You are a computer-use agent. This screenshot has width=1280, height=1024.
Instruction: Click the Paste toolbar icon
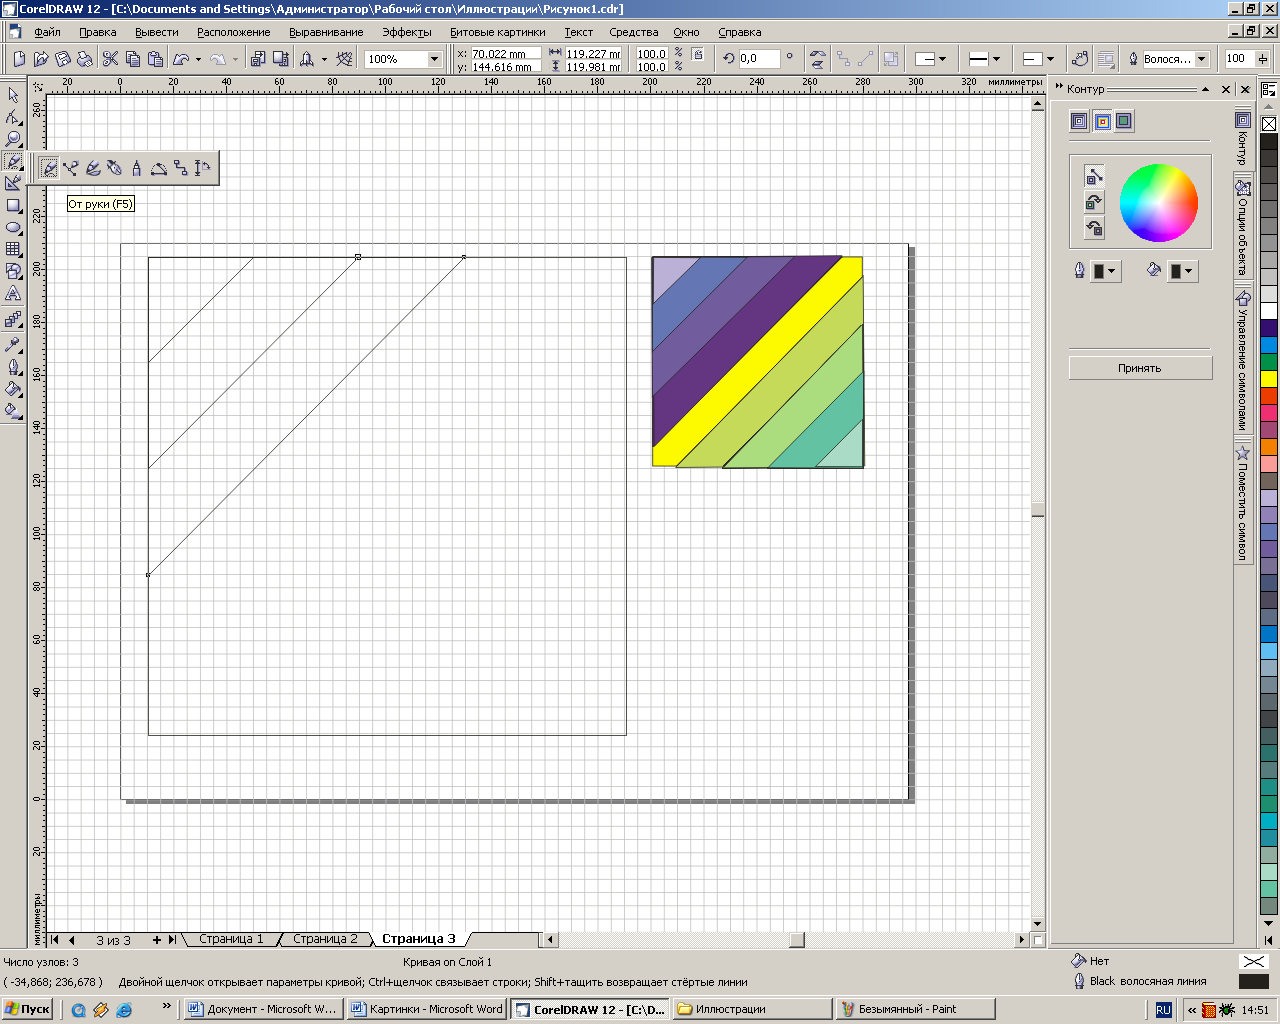click(155, 59)
